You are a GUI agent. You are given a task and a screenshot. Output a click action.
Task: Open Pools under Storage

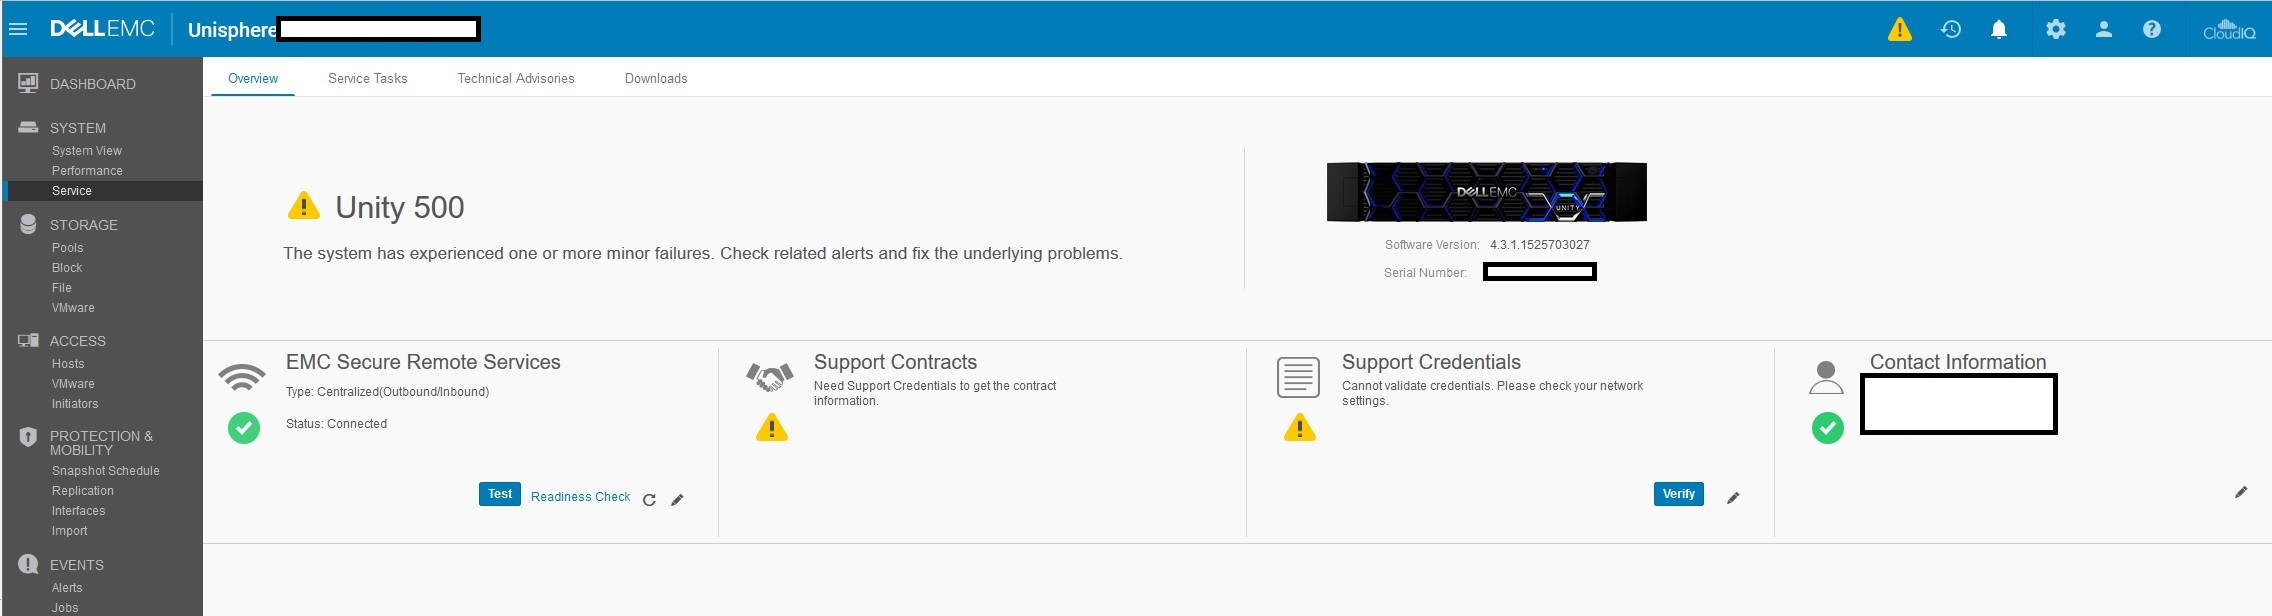coord(67,248)
